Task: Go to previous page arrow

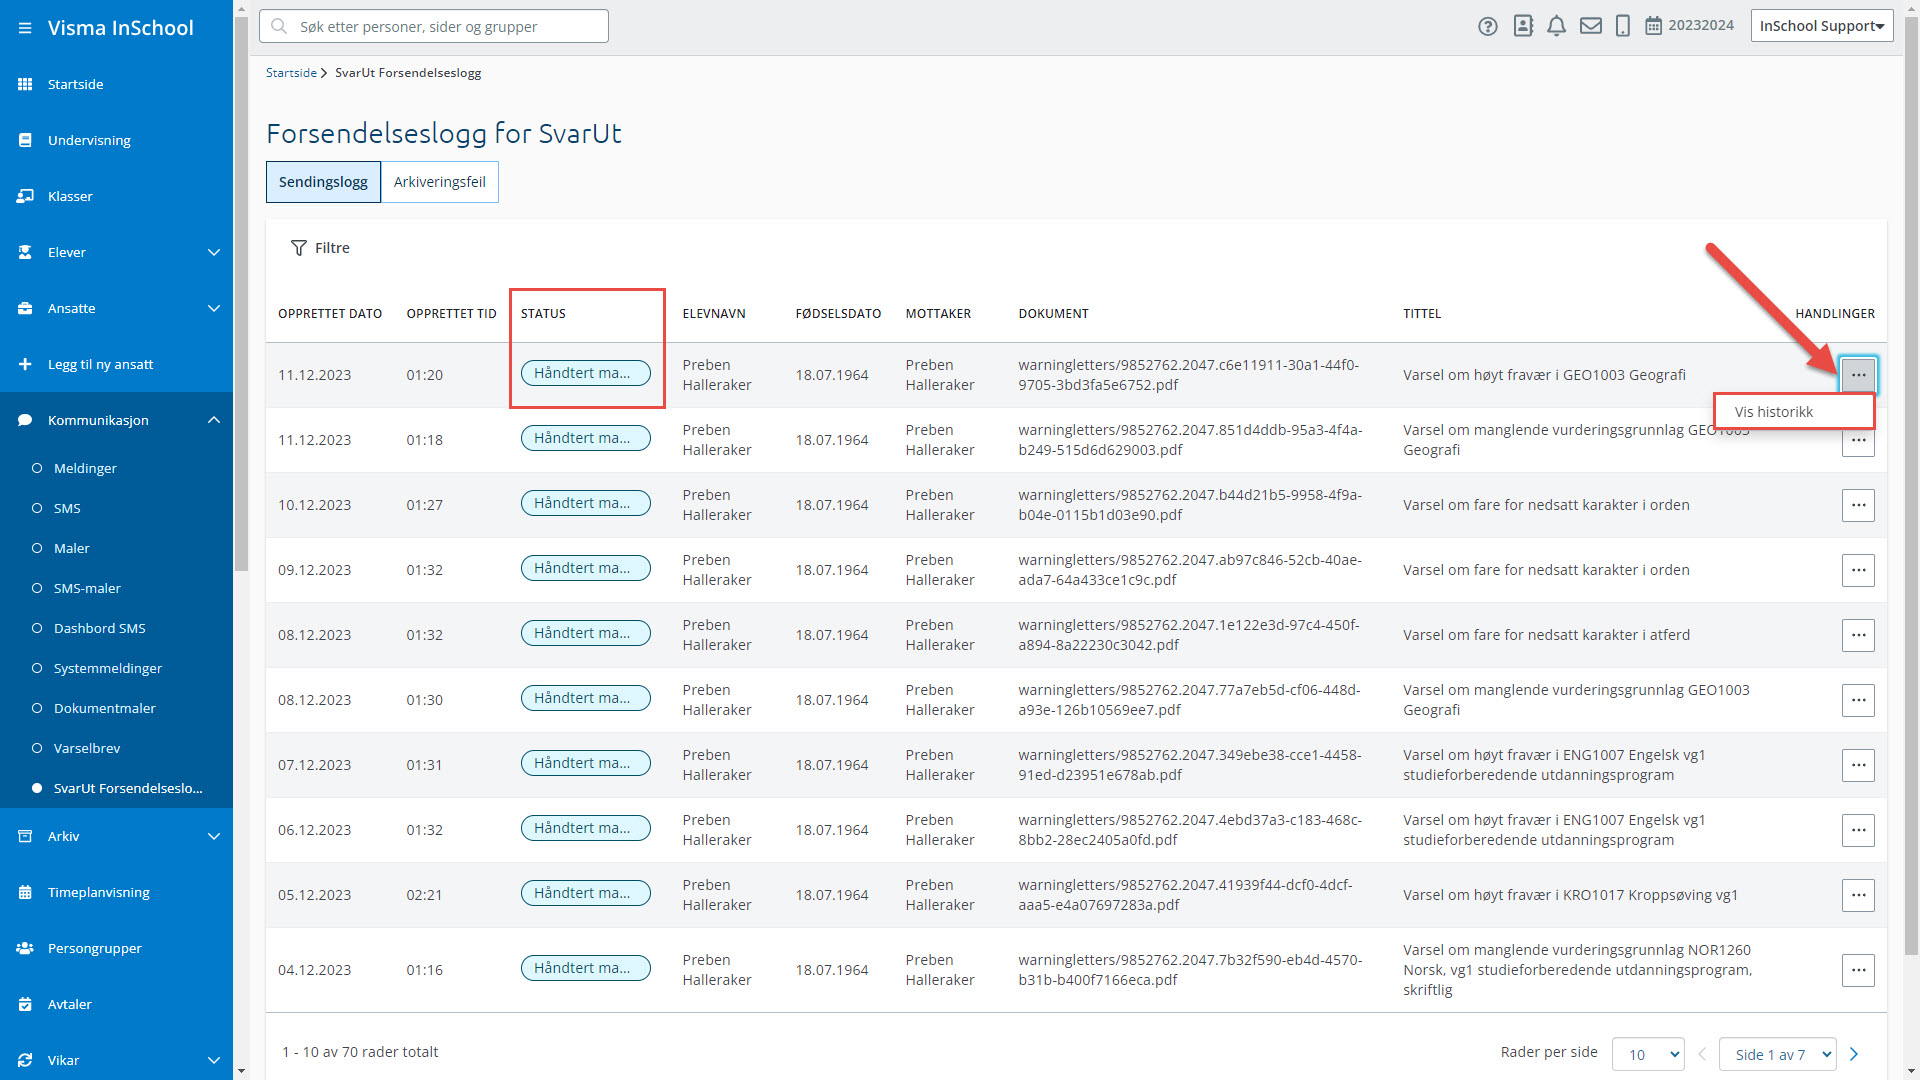Action: (x=1702, y=1054)
